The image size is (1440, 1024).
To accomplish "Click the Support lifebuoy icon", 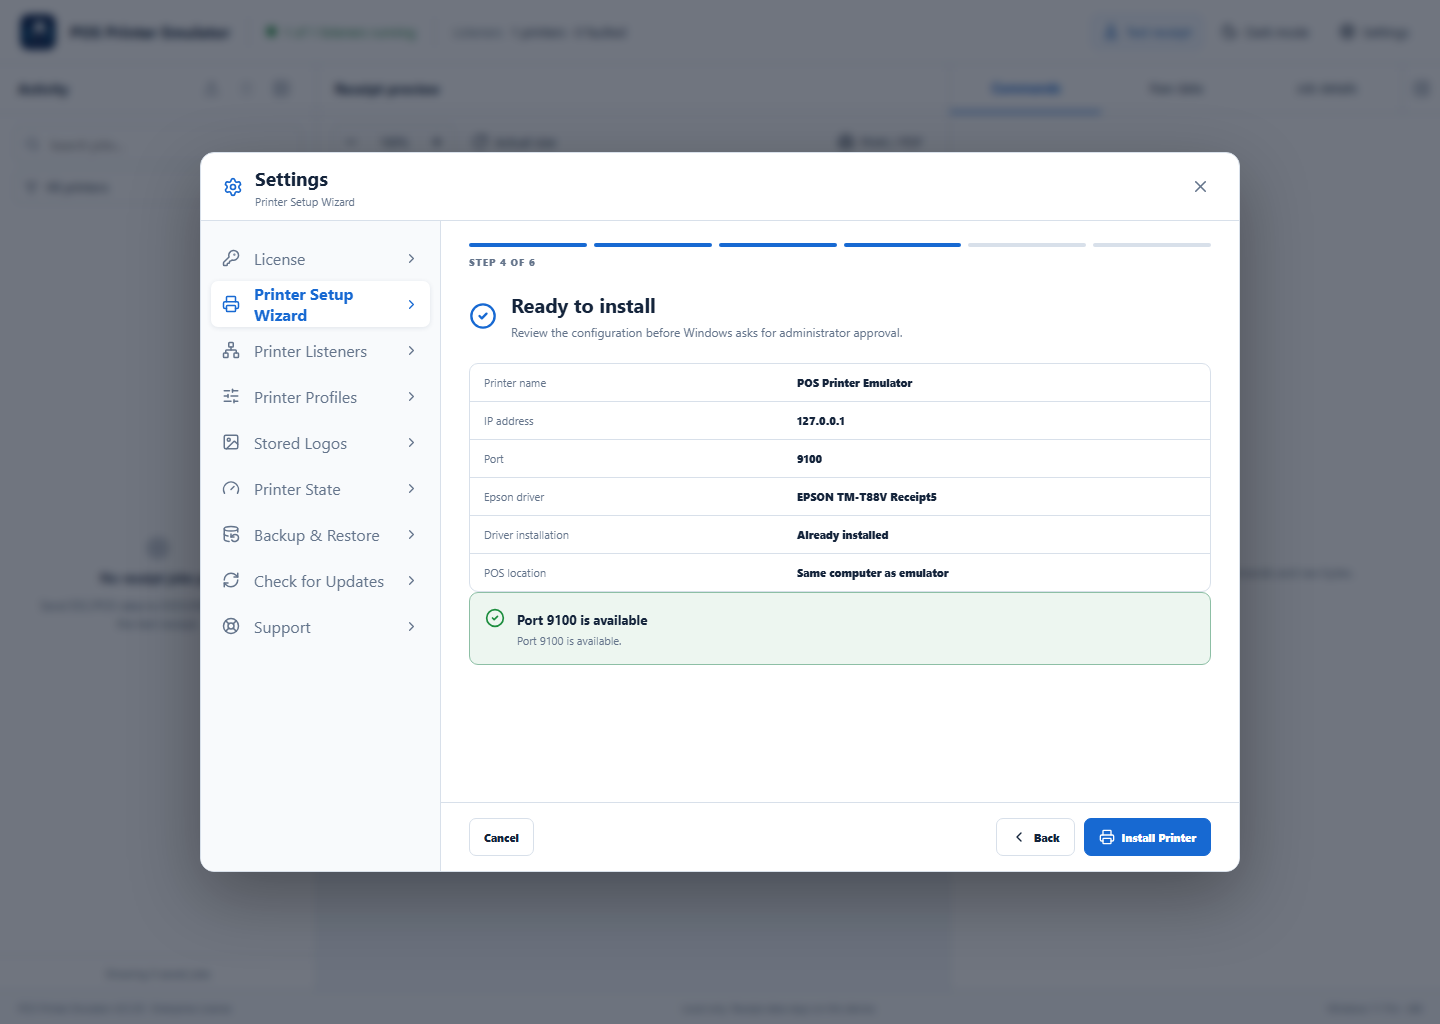I will click(x=231, y=626).
